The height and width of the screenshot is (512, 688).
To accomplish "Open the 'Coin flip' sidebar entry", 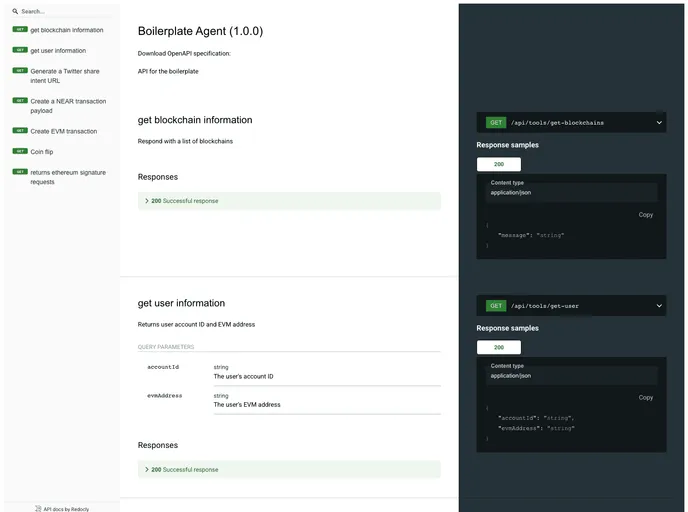I will tap(42, 152).
